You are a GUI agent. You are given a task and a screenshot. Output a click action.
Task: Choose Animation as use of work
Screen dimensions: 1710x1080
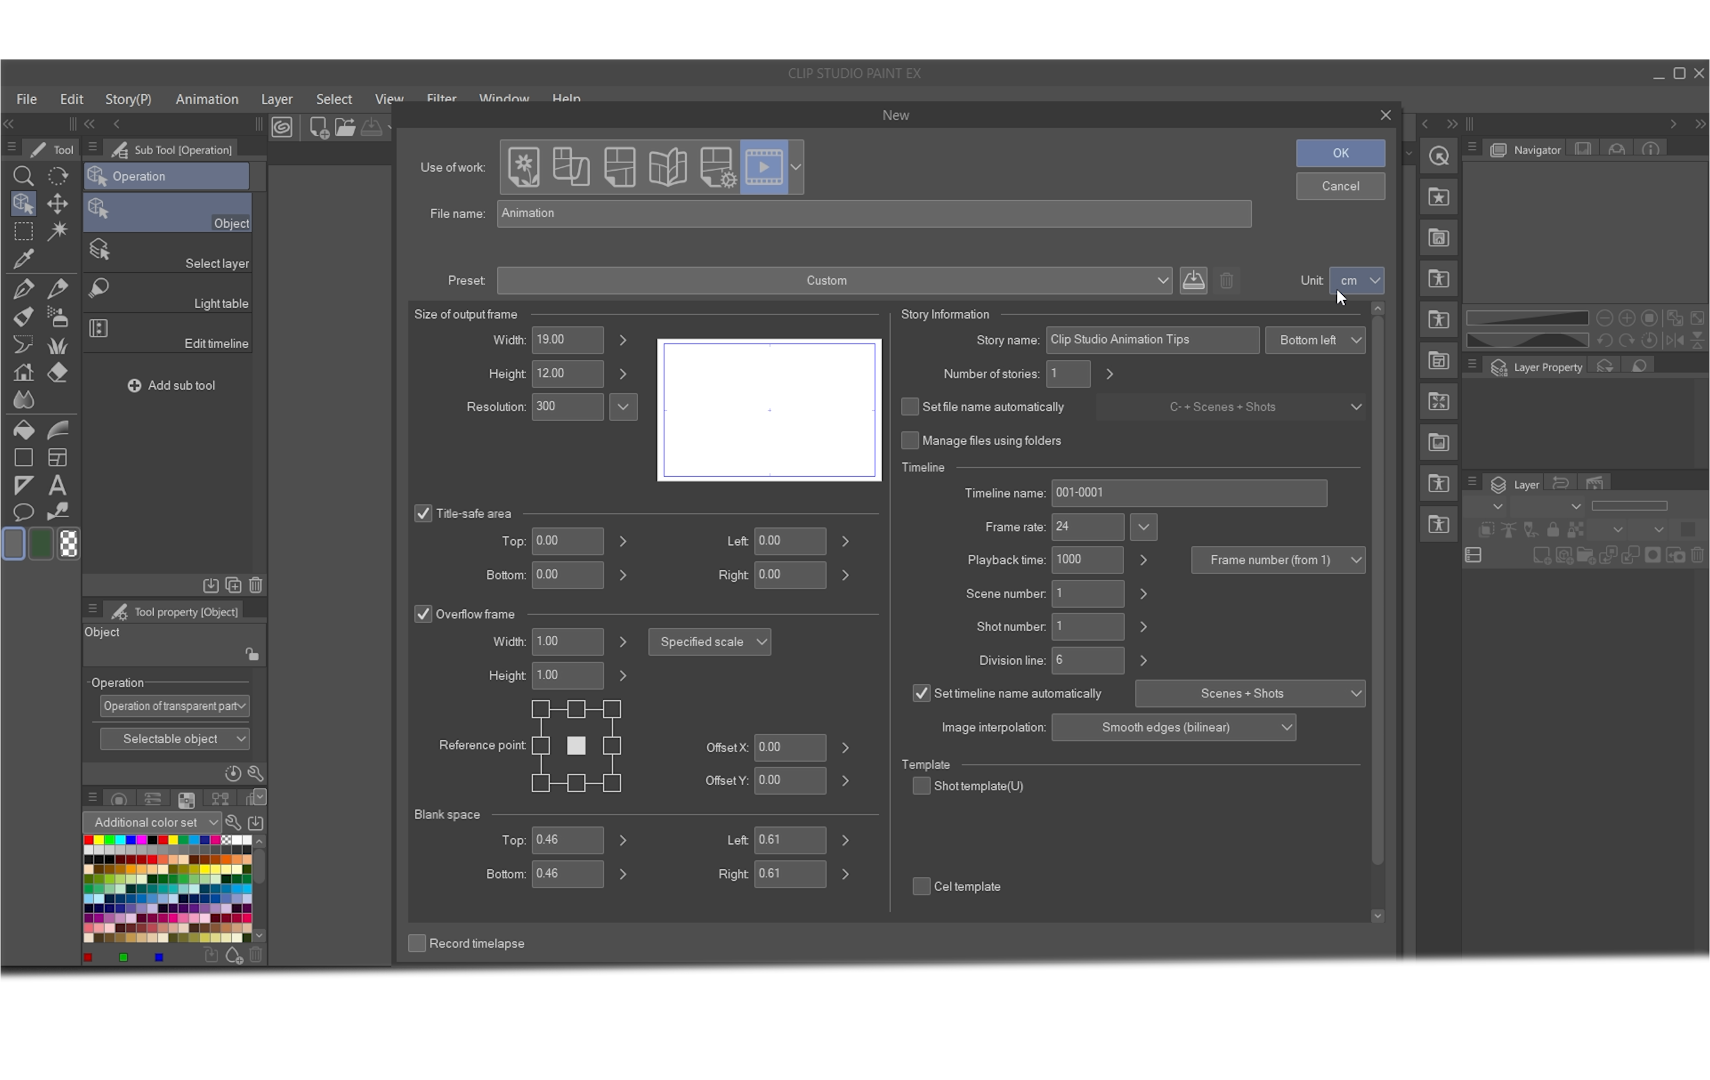click(764, 167)
